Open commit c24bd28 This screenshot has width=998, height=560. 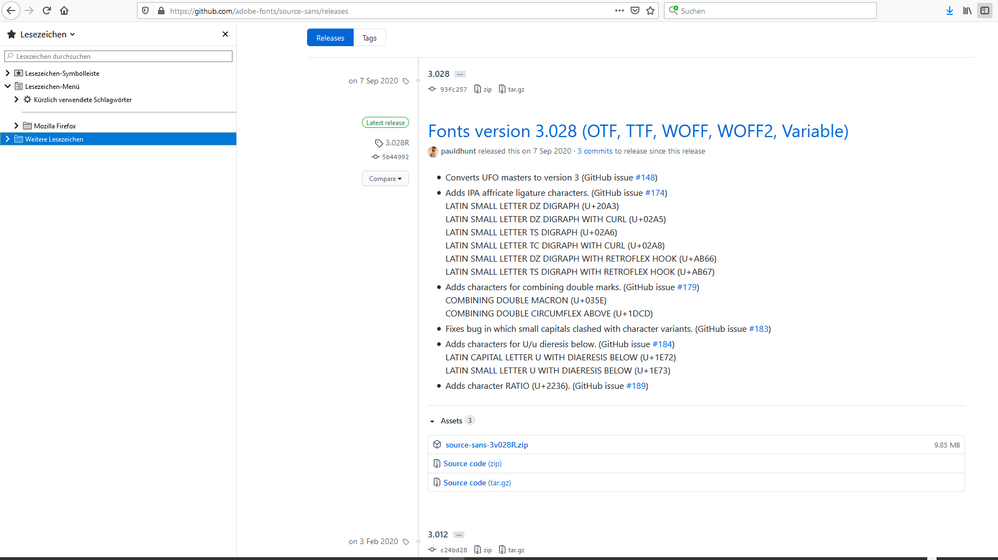point(448,550)
